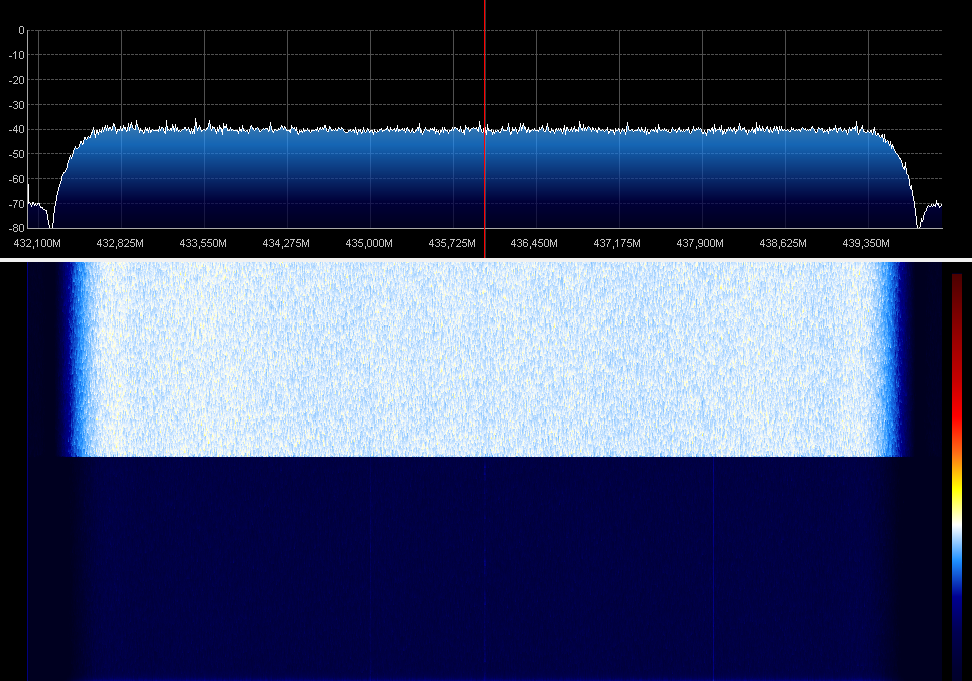Click the 434,275M frequency label

pyautogui.click(x=286, y=244)
